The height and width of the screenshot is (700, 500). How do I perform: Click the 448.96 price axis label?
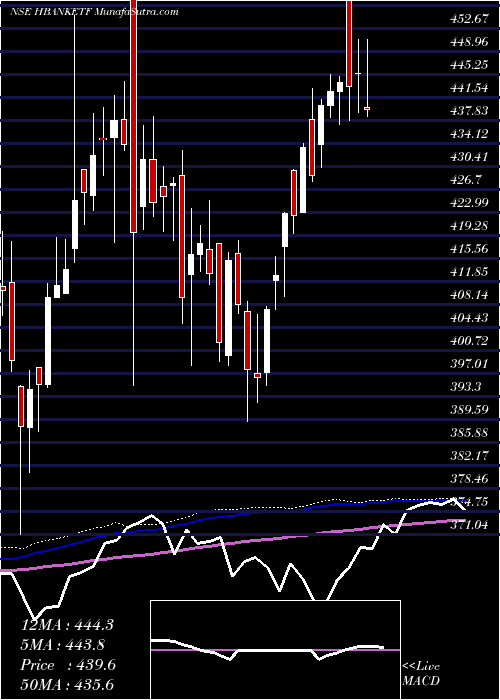(468, 42)
